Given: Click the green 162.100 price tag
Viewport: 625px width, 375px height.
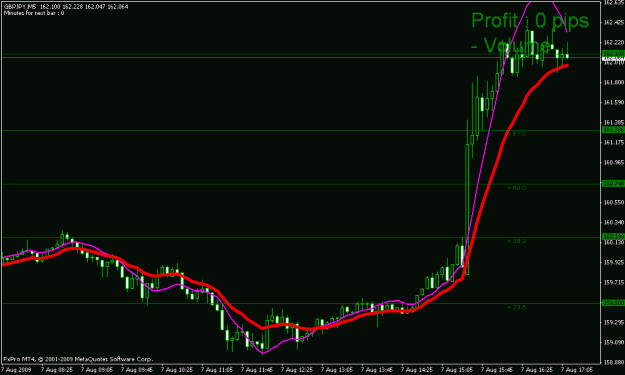Looking at the screenshot, I should coord(613,53).
